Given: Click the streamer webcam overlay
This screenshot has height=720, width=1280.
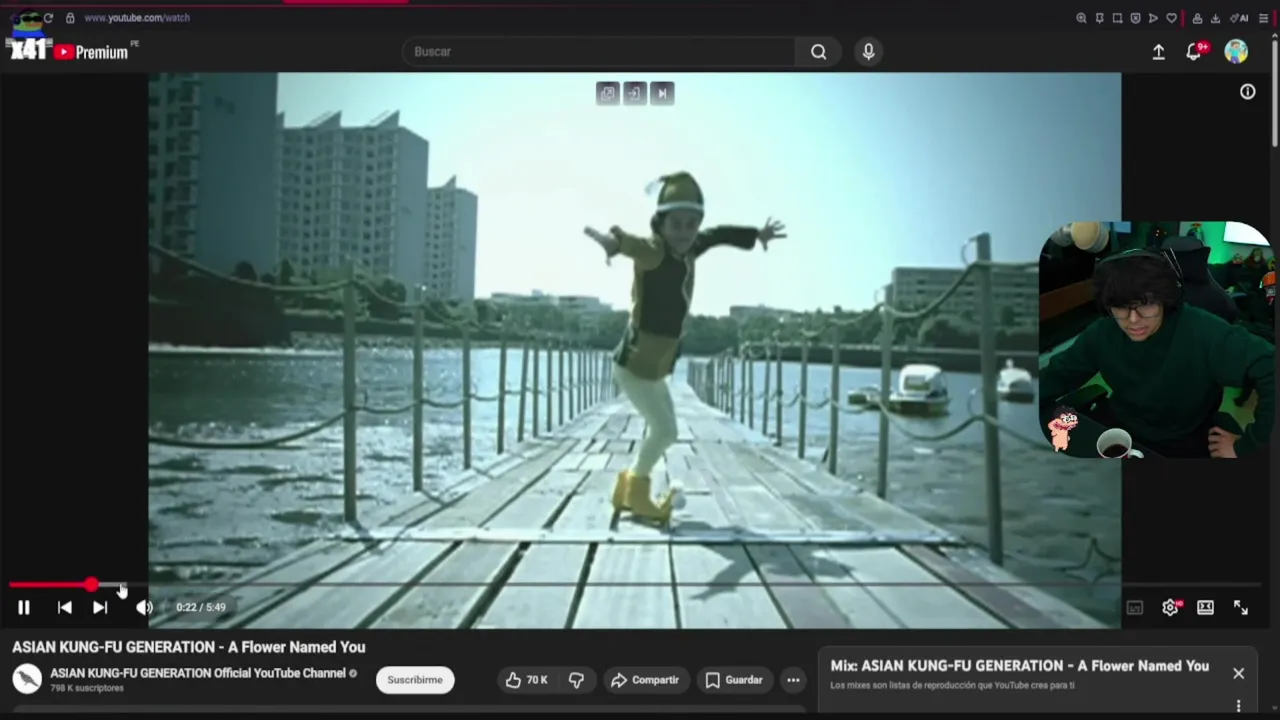Looking at the screenshot, I should pyautogui.click(x=1156, y=340).
